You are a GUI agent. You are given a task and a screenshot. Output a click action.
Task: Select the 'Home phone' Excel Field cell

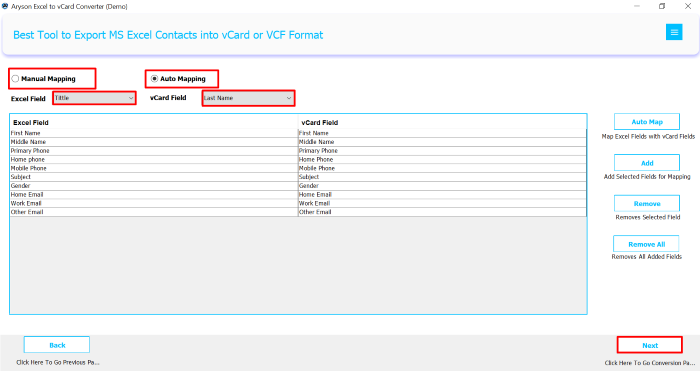154,159
